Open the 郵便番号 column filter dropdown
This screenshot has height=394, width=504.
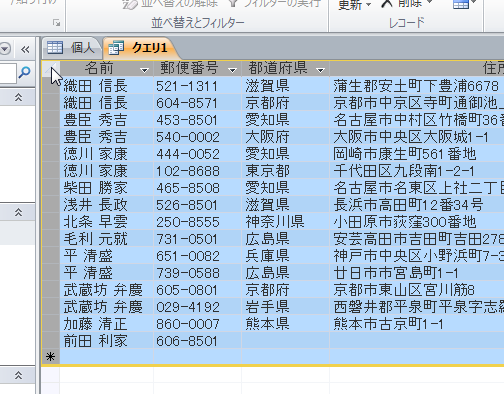click(x=232, y=70)
